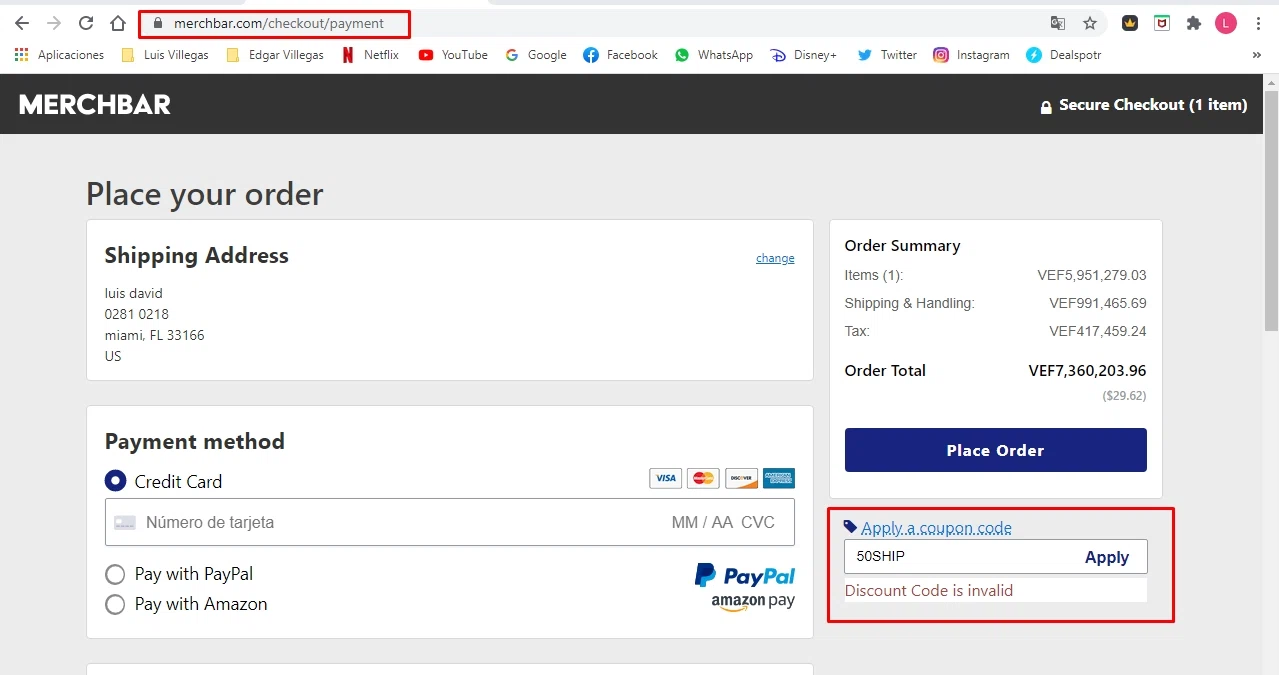Open the Facebook bookmark

point(620,55)
